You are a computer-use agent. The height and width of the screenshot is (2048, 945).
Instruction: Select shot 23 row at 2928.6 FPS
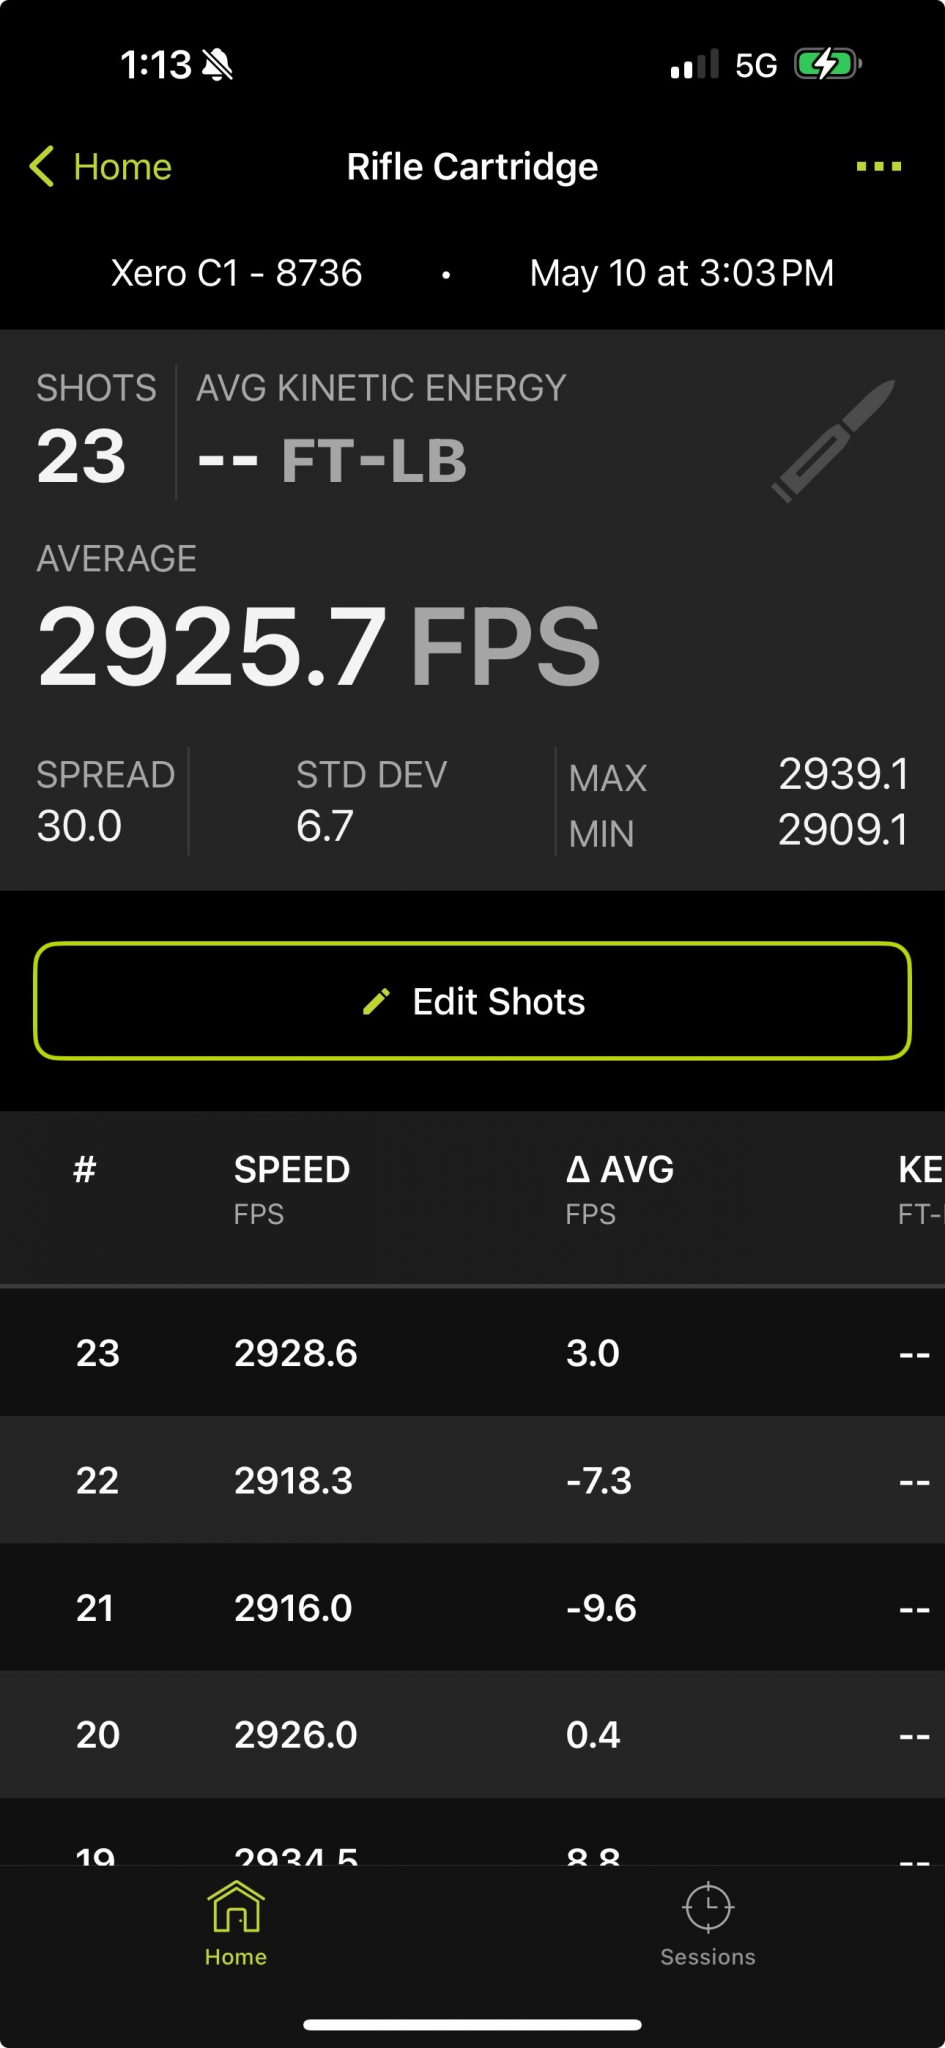[x=472, y=1353]
